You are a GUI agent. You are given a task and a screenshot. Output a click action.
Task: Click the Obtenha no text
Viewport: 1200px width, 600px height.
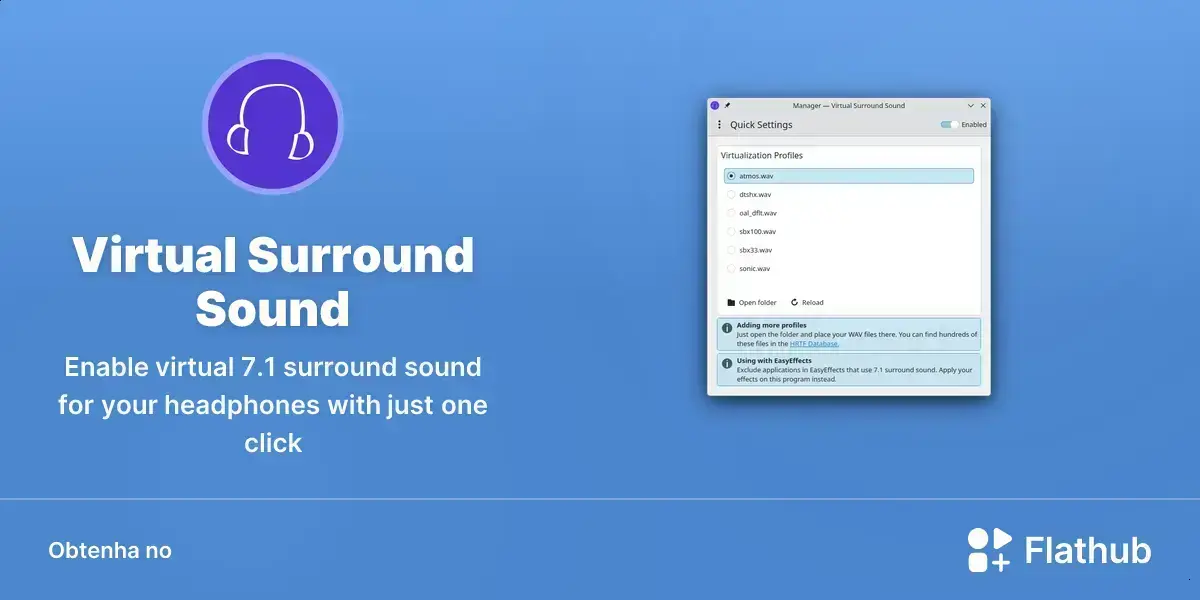(110, 550)
